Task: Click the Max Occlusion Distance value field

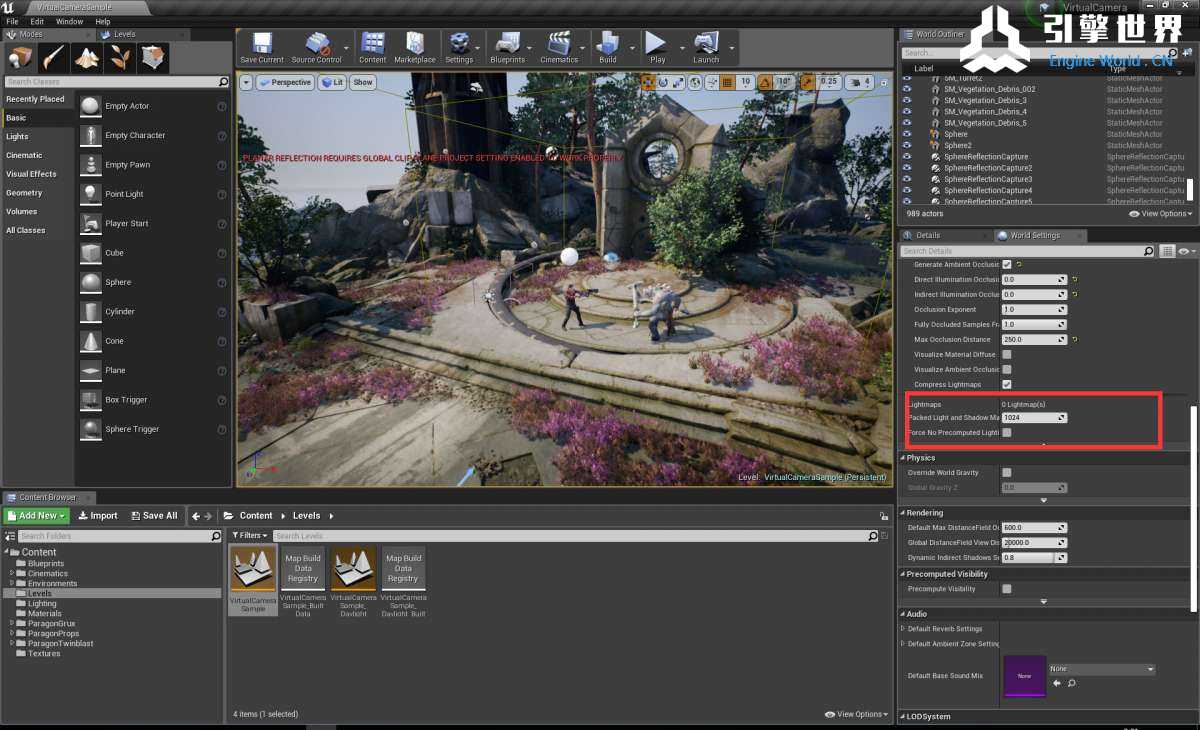Action: pos(1034,340)
